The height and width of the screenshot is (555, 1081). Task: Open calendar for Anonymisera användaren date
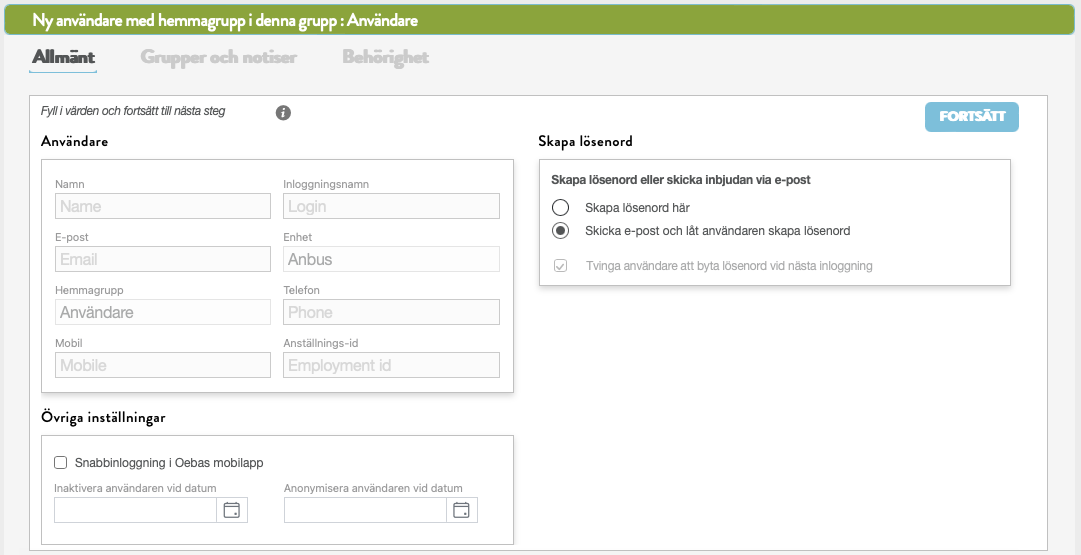tap(461, 510)
